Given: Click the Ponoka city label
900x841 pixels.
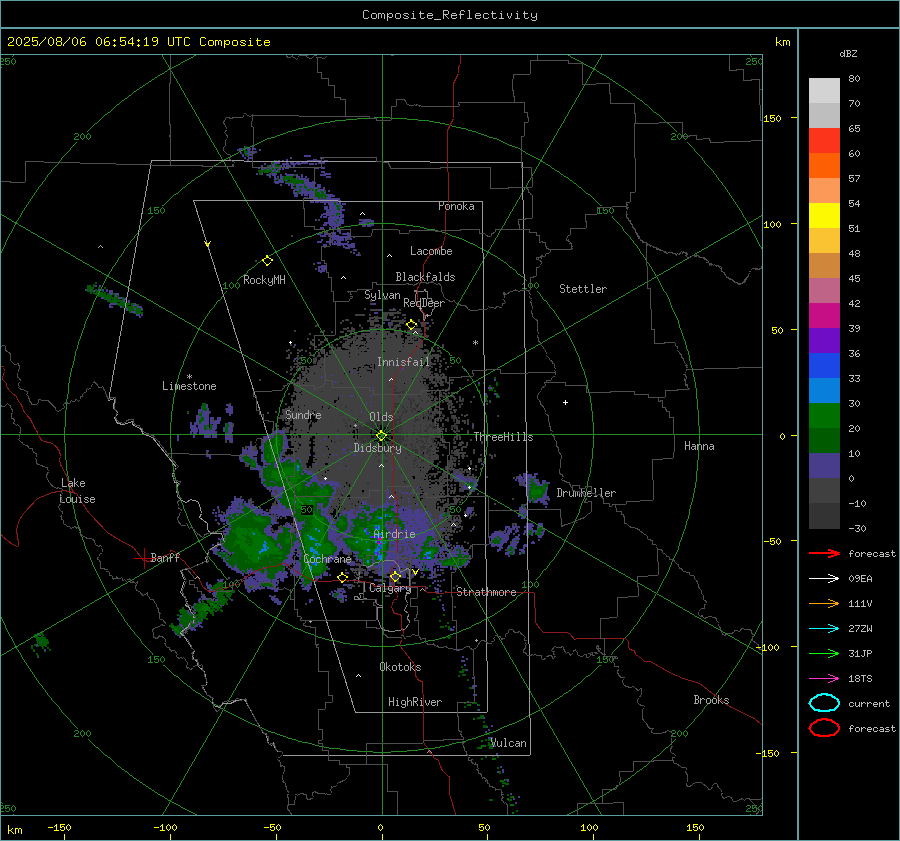Looking at the screenshot, I should 456,206.
